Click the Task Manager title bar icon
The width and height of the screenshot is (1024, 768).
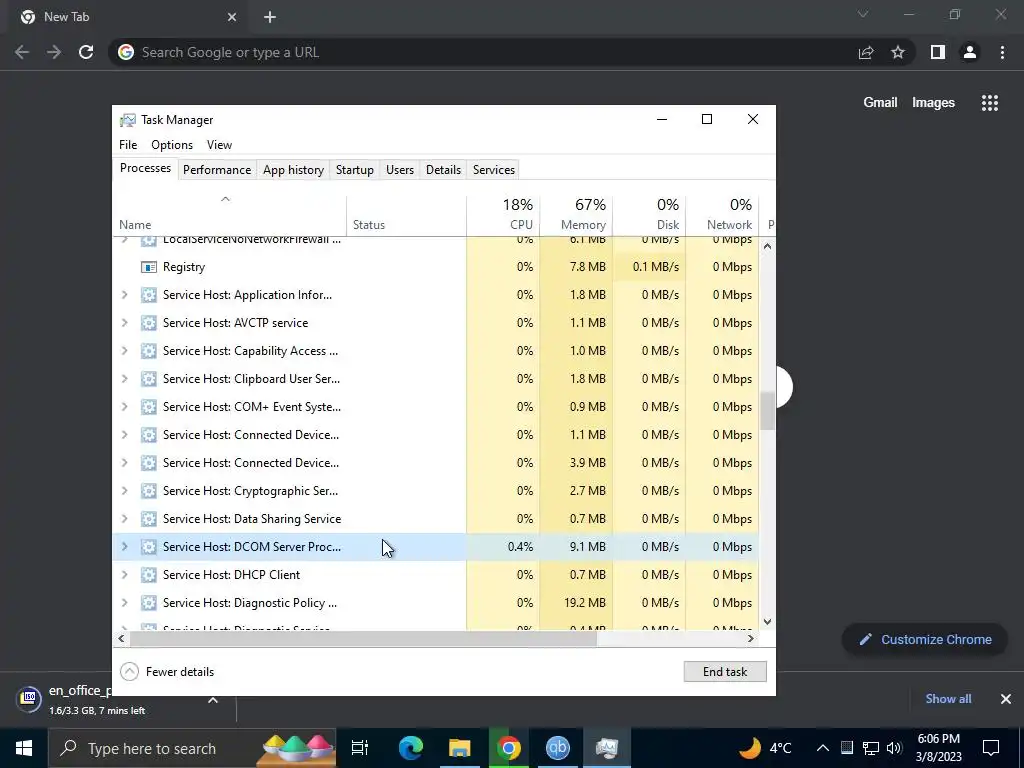click(128, 120)
